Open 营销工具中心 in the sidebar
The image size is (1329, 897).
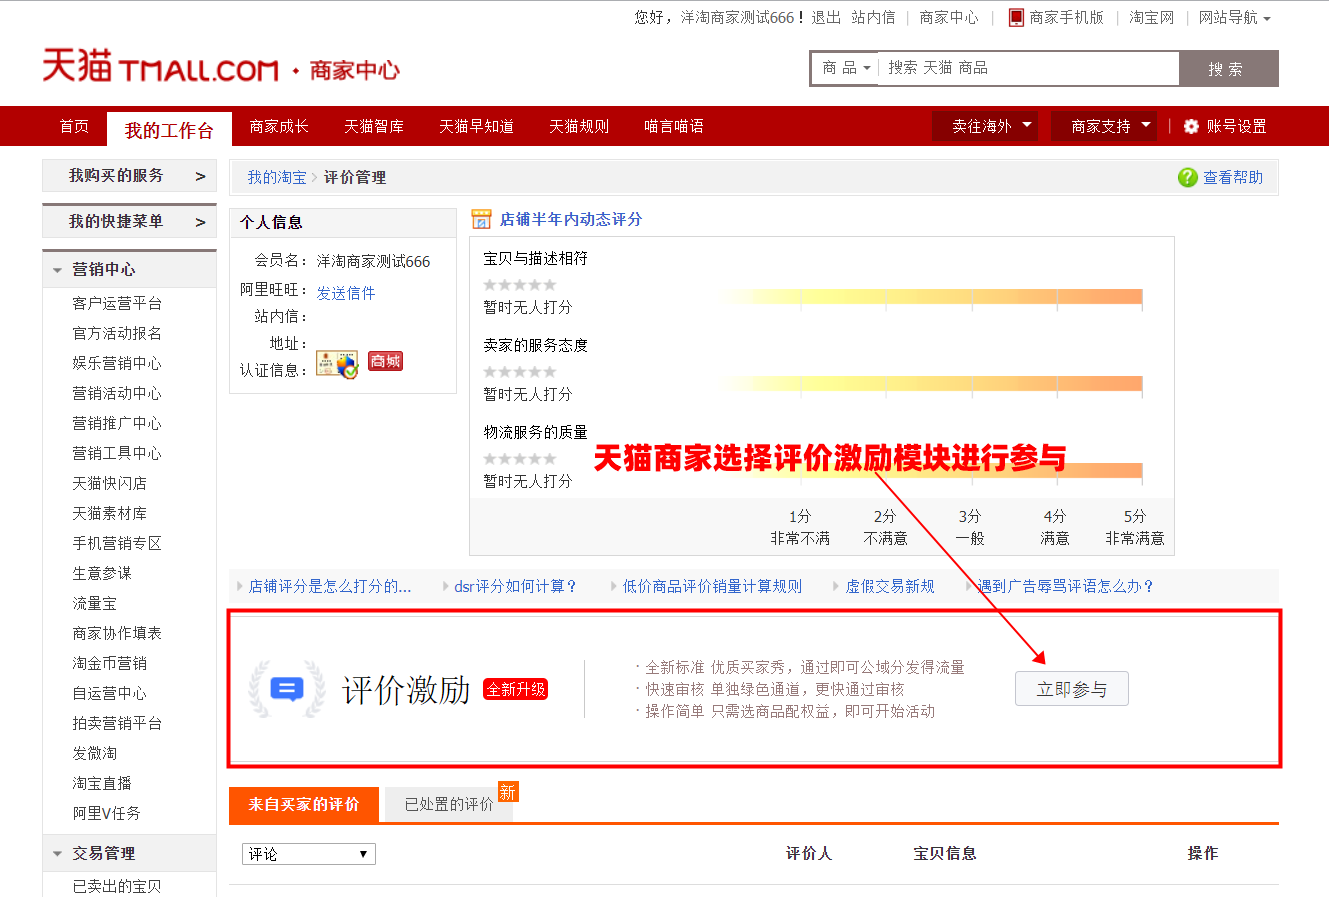tap(117, 453)
